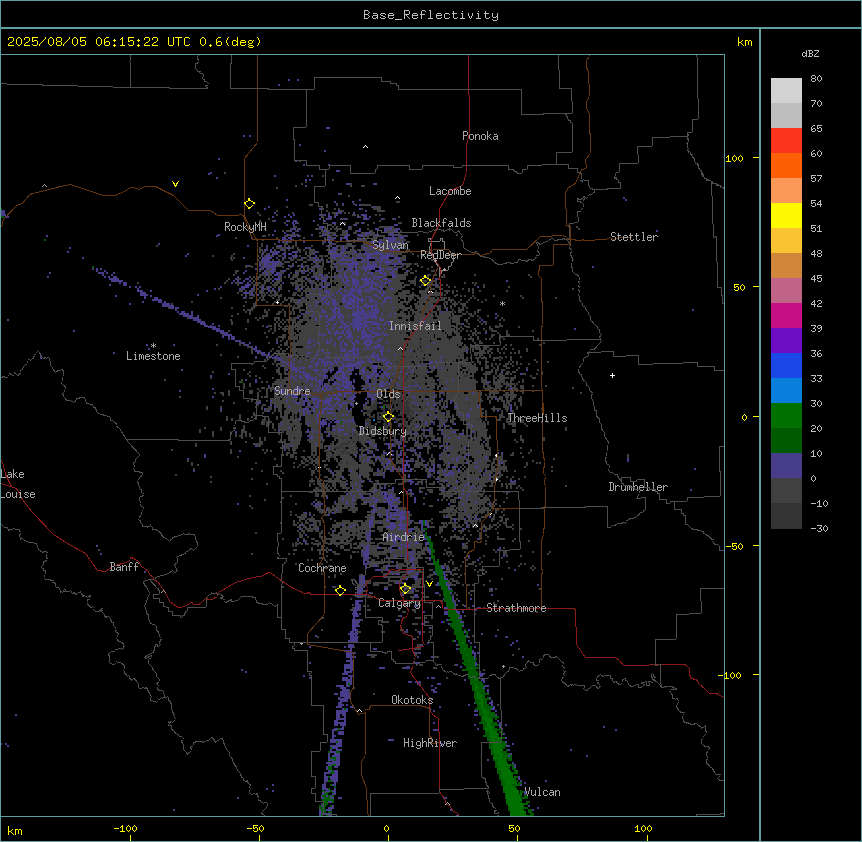
Task: Click the Strathmore city label
Action: [x=516, y=608]
